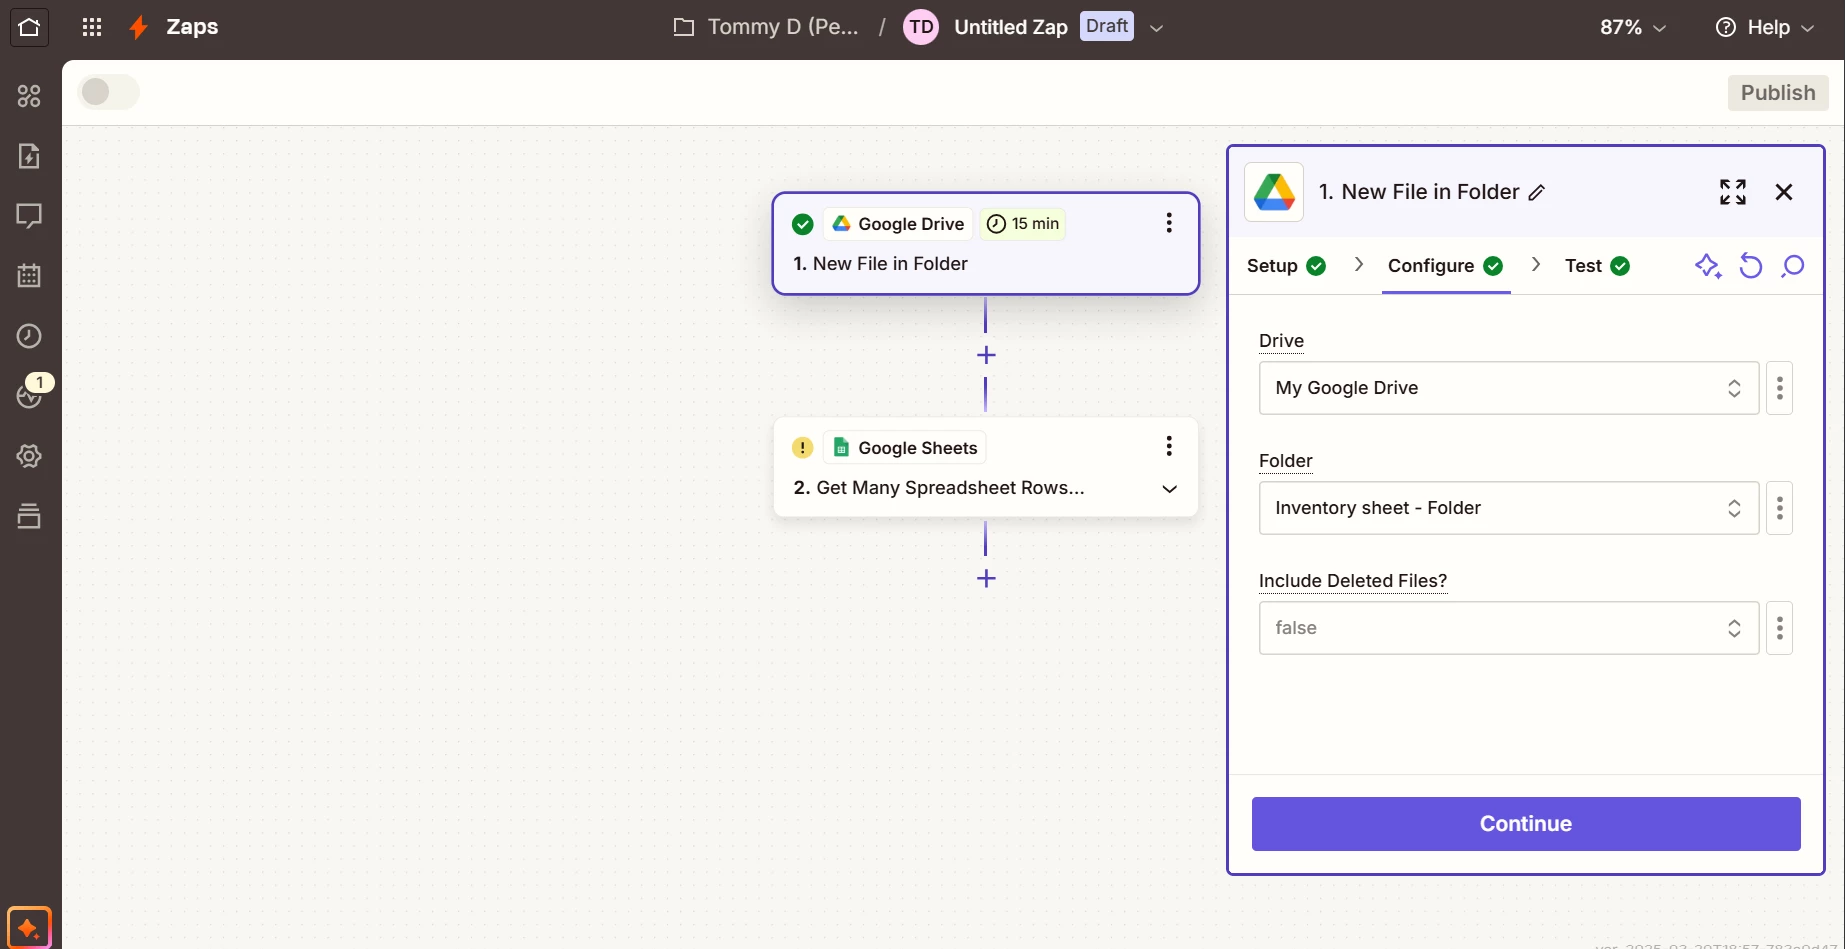Expand the Draft version dropdown chevron
This screenshot has width=1845, height=949.
pos(1157,28)
